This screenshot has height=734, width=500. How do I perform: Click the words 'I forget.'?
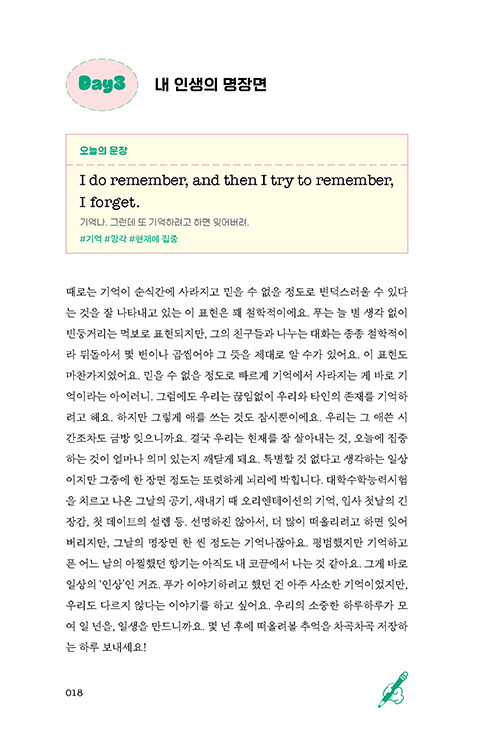(x=110, y=203)
